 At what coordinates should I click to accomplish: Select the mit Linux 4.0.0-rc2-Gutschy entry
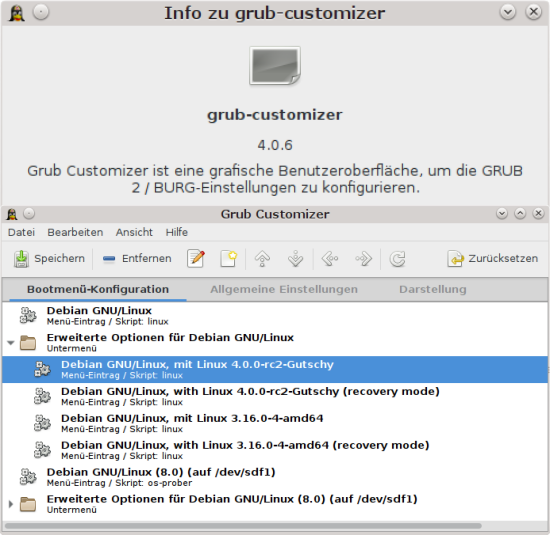click(x=275, y=369)
